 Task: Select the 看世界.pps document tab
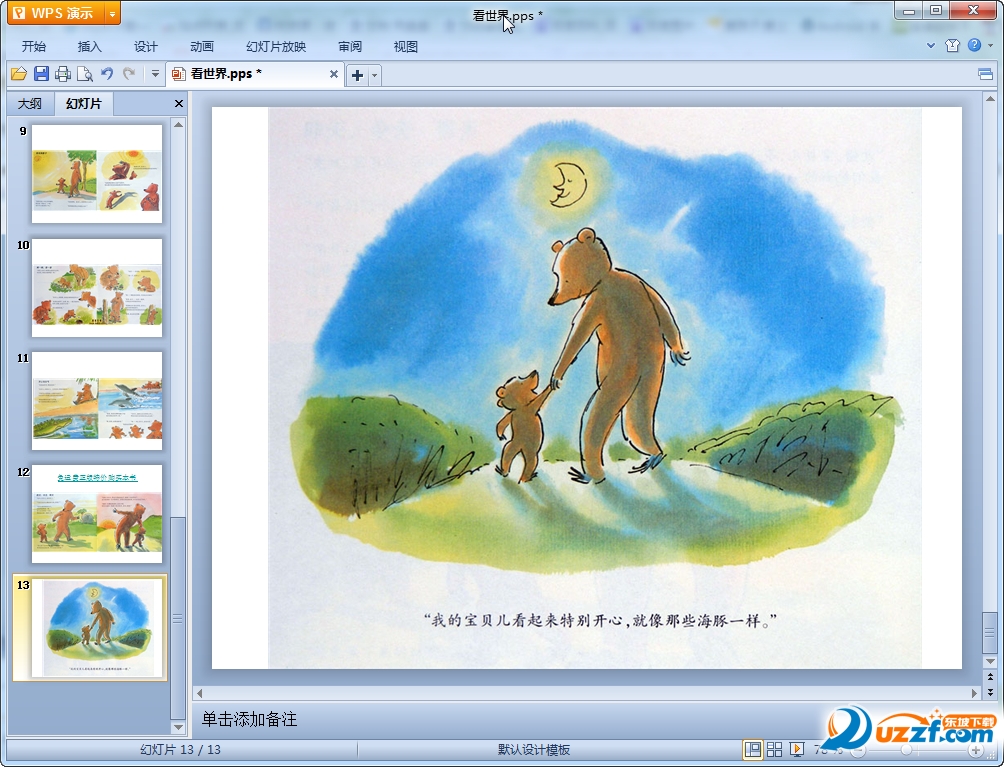[x=255, y=74]
